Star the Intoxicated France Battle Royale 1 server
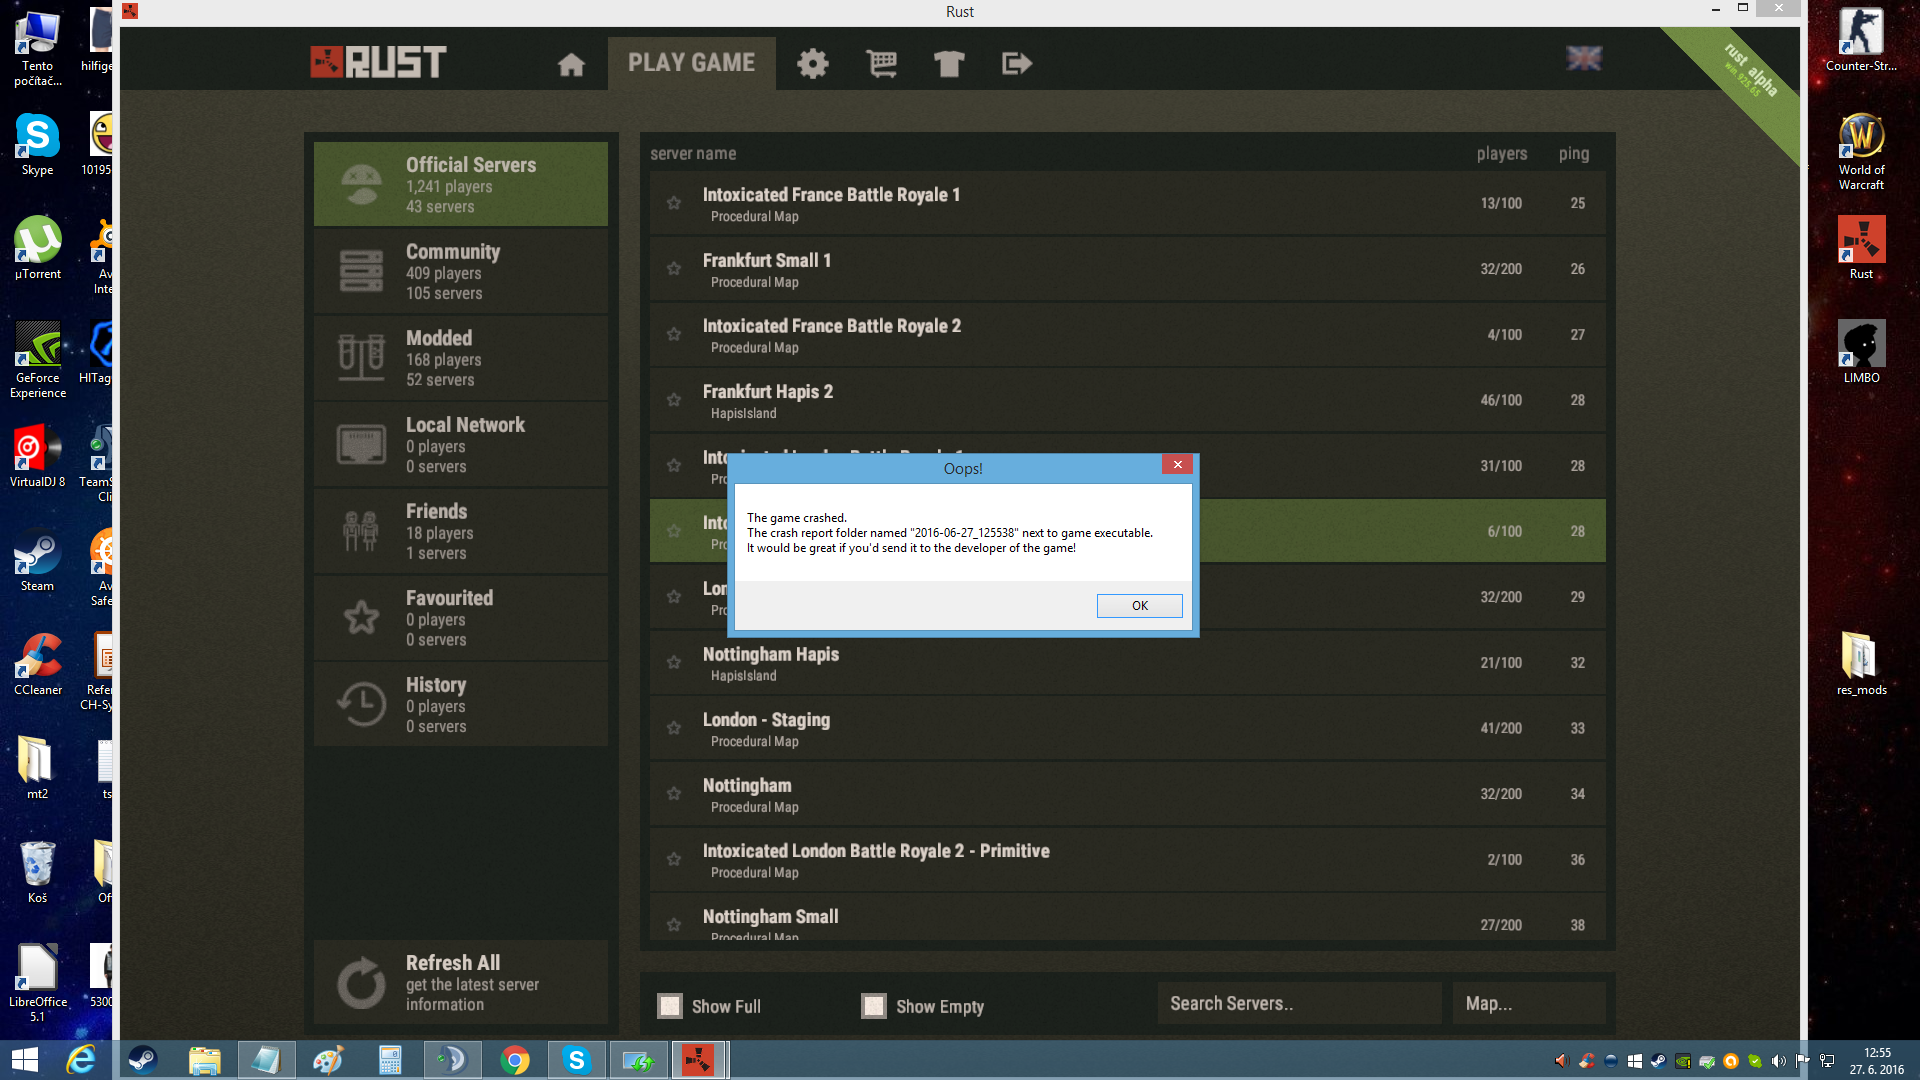1920x1080 pixels. click(674, 203)
